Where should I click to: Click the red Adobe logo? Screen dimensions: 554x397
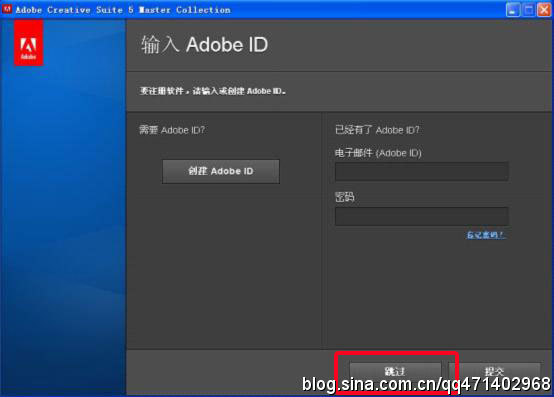click(x=29, y=43)
